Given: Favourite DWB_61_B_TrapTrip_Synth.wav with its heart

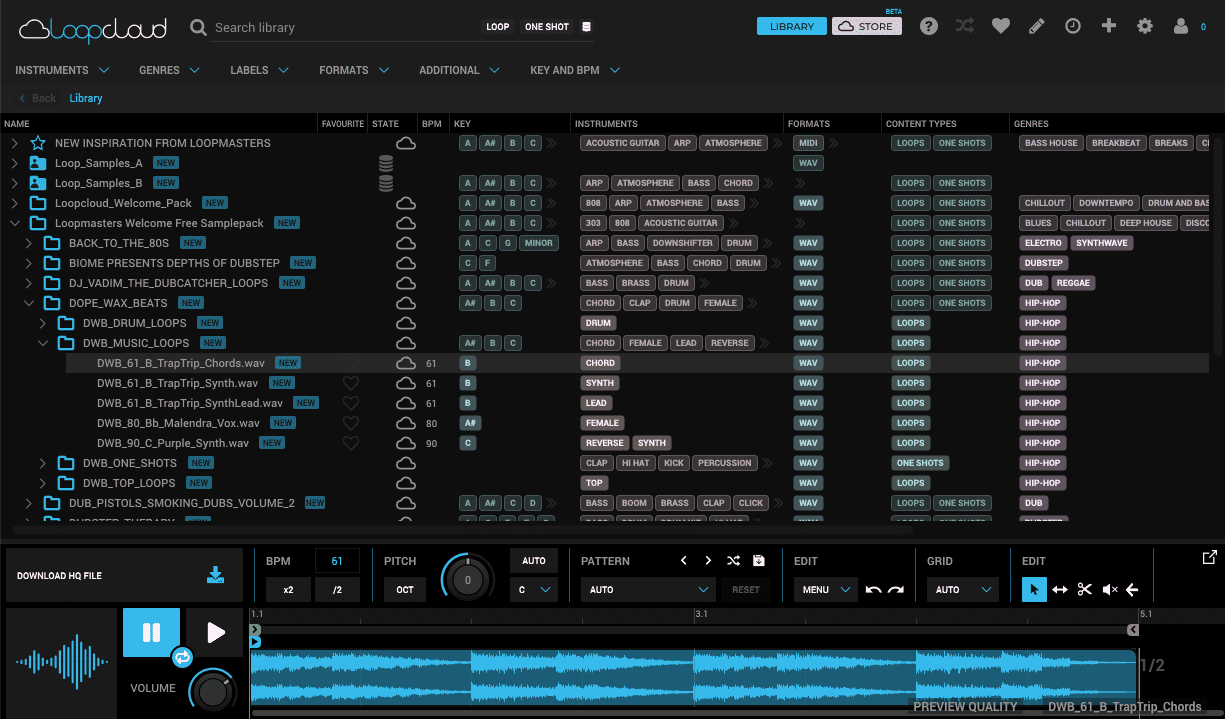Looking at the screenshot, I should (x=350, y=383).
